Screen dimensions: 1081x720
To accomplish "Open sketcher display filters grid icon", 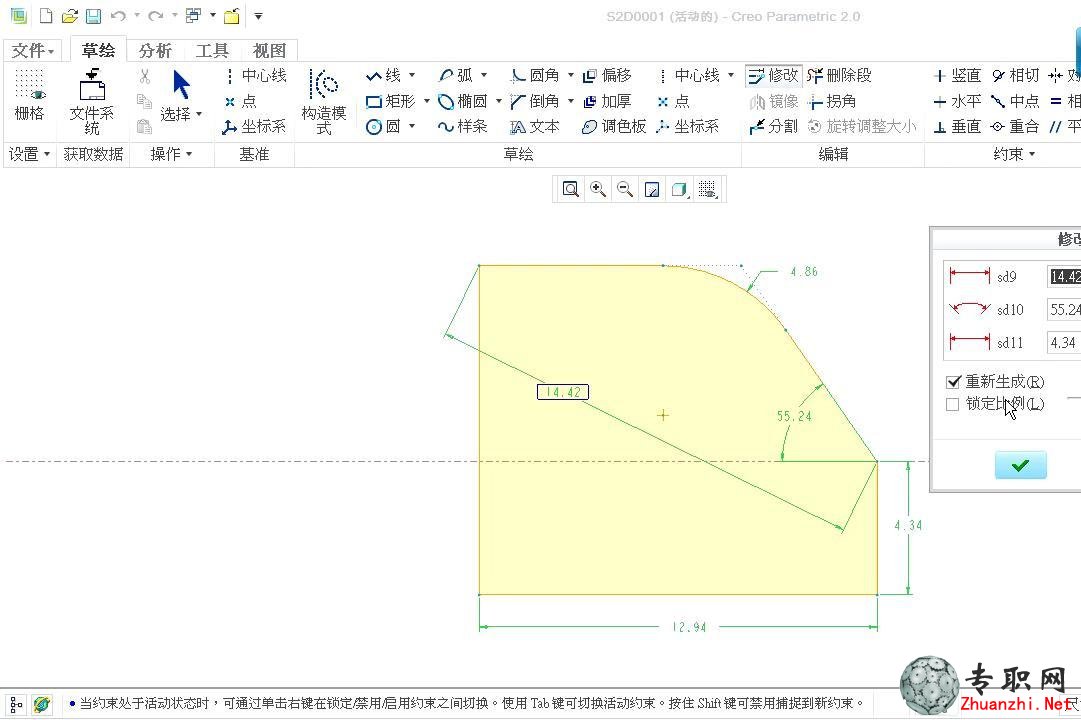I will [x=707, y=189].
